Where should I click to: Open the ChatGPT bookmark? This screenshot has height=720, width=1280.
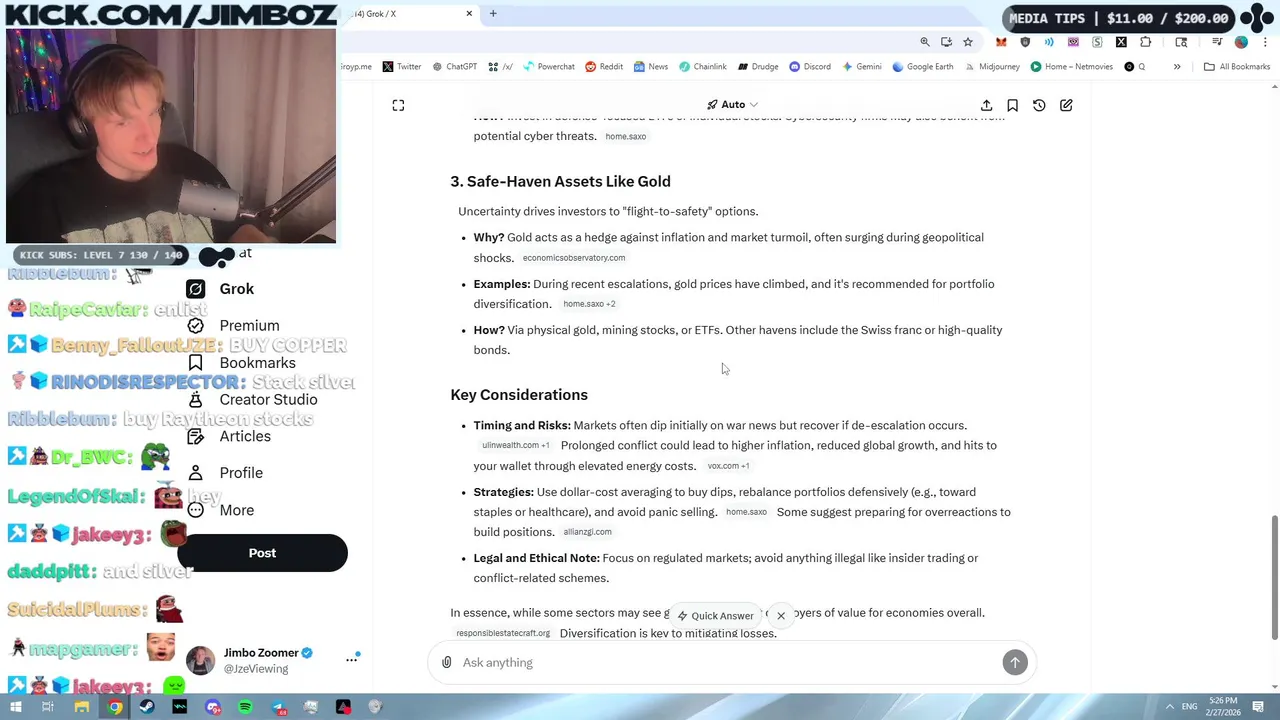(455, 67)
